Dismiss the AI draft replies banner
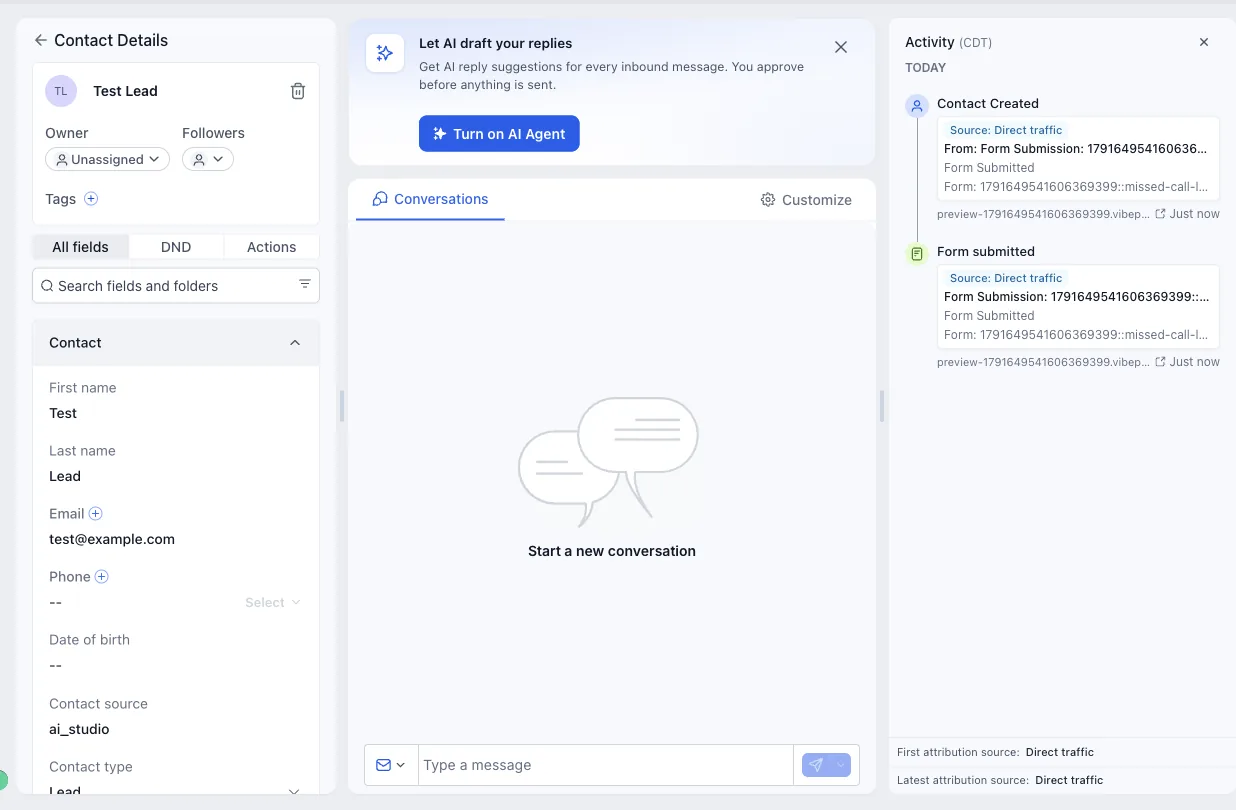Image resolution: width=1236 pixels, height=810 pixels. point(841,47)
